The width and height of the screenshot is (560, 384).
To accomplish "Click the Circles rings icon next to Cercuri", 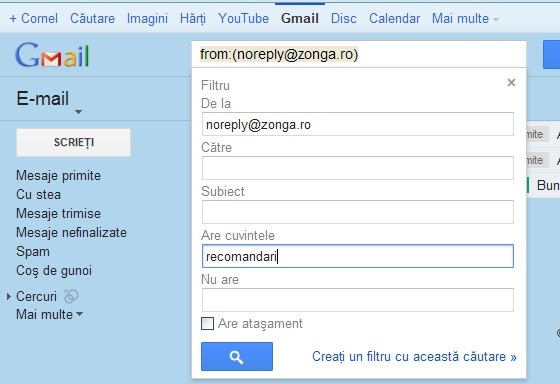I will click(x=71, y=296).
